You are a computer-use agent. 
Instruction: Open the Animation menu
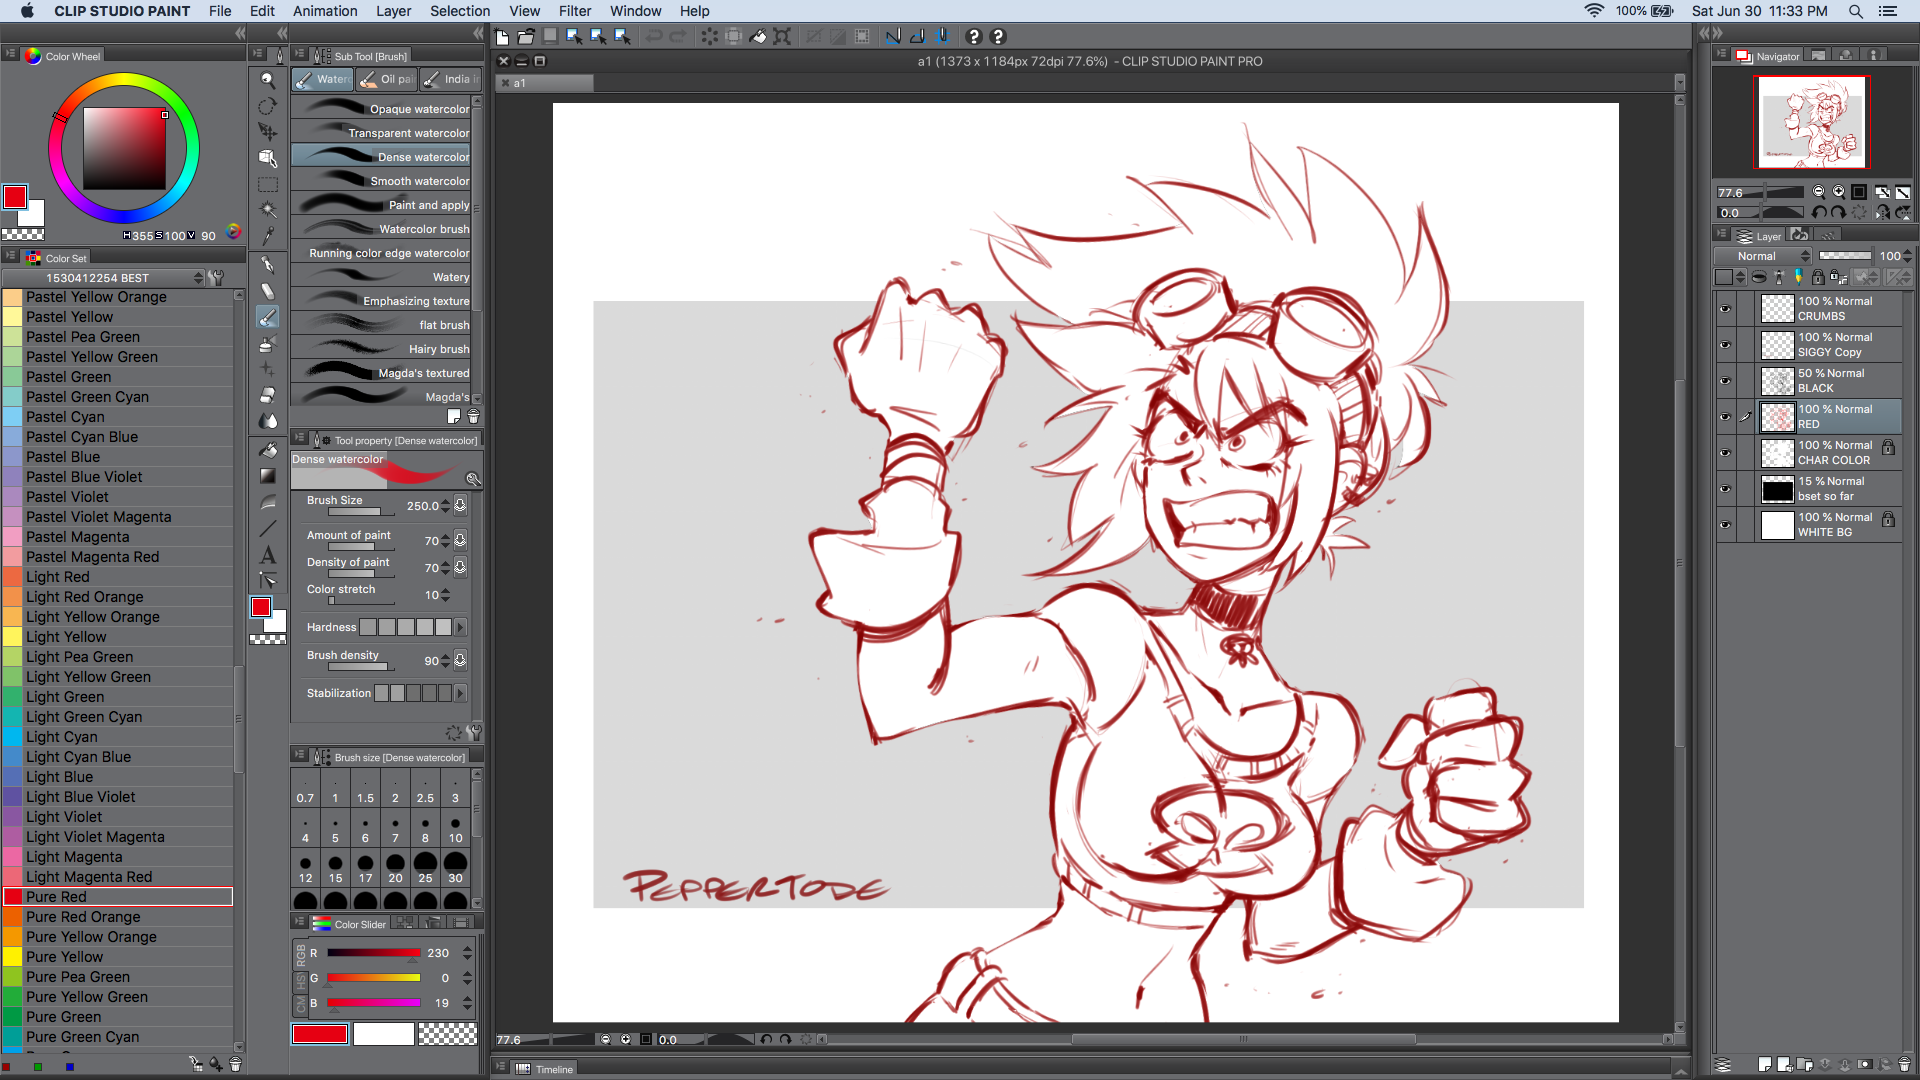(325, 11)
